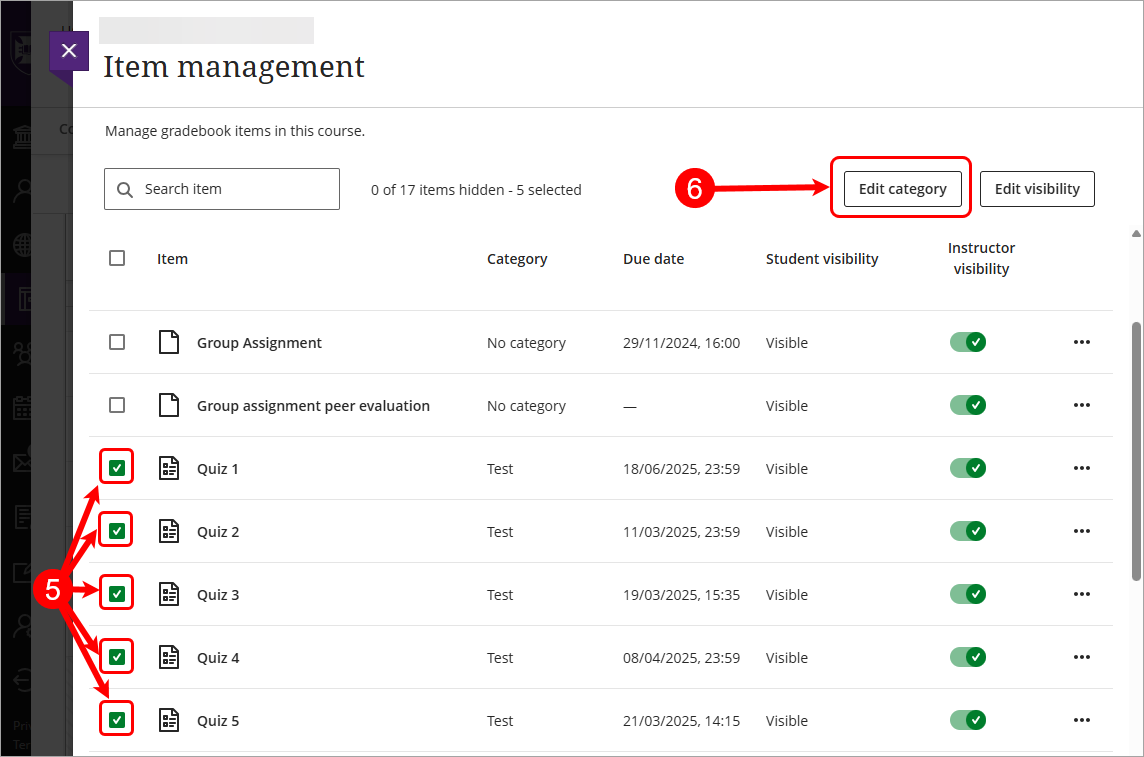Click the Test category of Quiz 1
The width and height of the screenshot is (1144, 757).
500,469
